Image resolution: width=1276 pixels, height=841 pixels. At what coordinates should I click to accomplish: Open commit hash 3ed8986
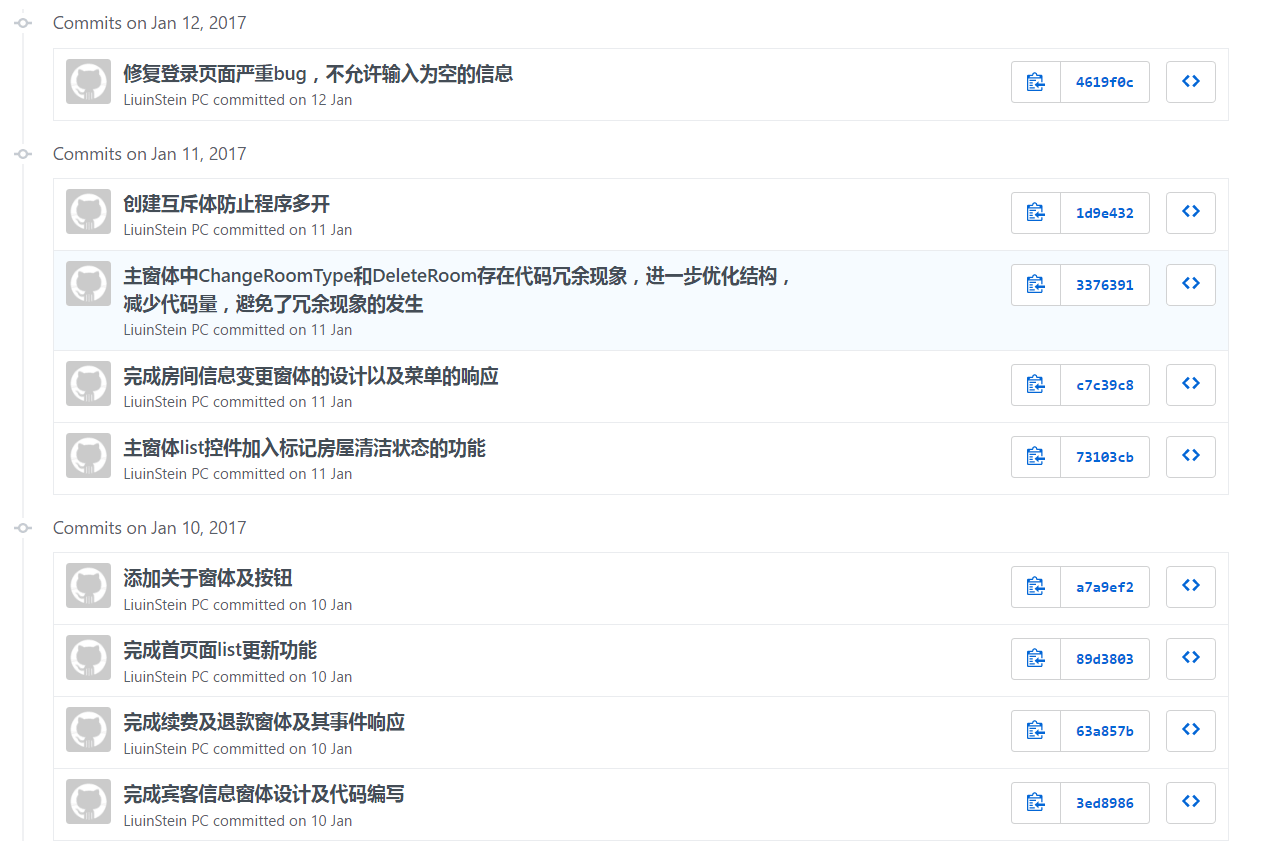point(1104,802)
